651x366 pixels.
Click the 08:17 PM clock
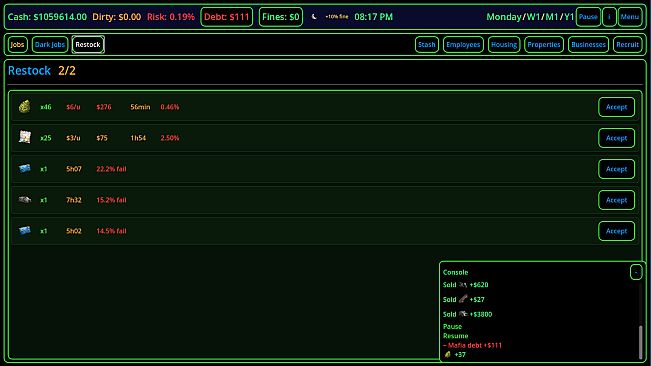tap(374, 17)
